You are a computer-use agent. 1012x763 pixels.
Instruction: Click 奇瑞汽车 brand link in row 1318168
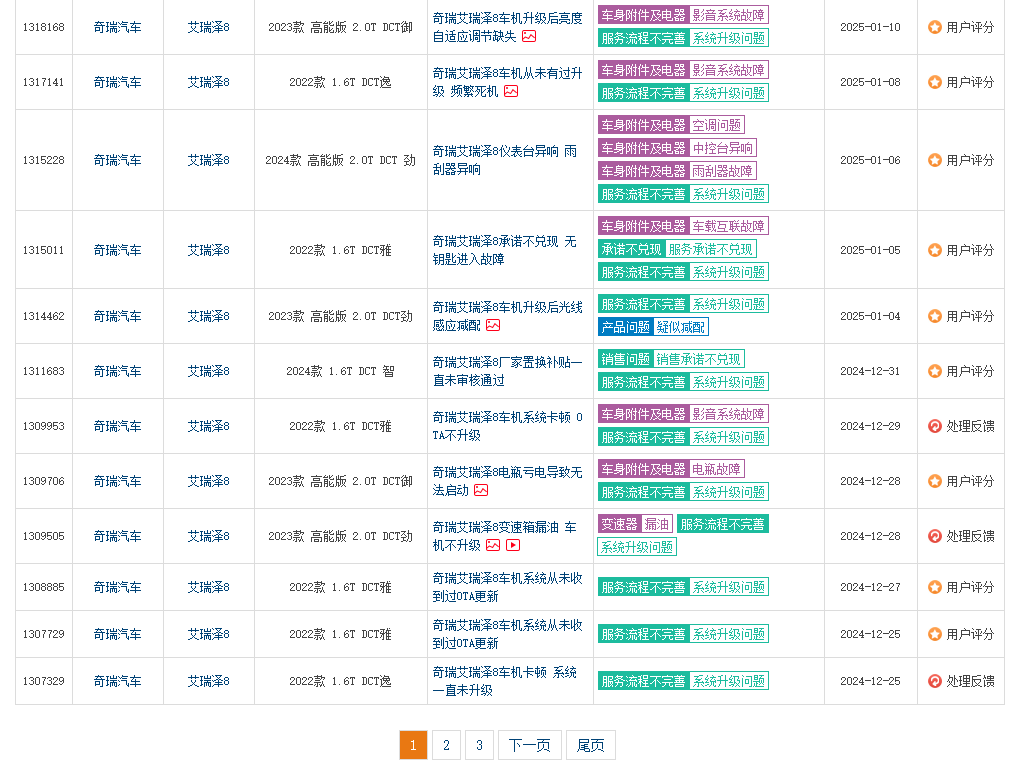click(x=117, y=27)
